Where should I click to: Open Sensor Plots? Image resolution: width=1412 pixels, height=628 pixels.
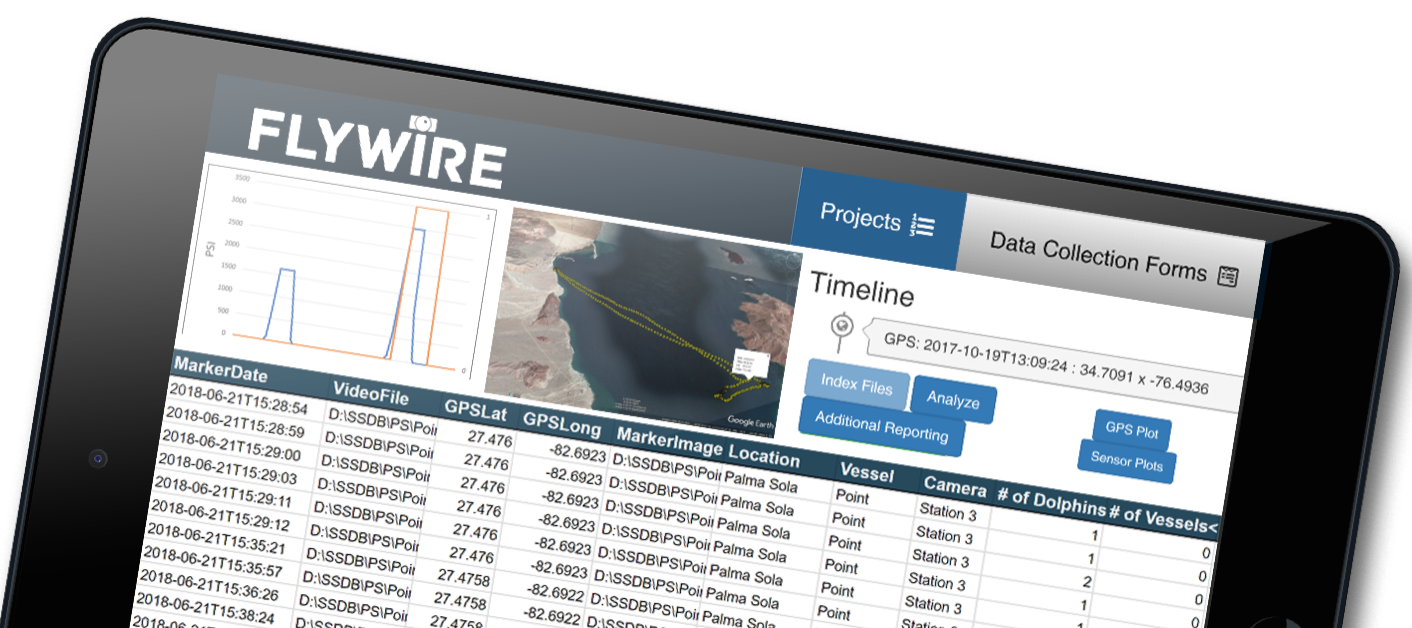click(1127, 461)
